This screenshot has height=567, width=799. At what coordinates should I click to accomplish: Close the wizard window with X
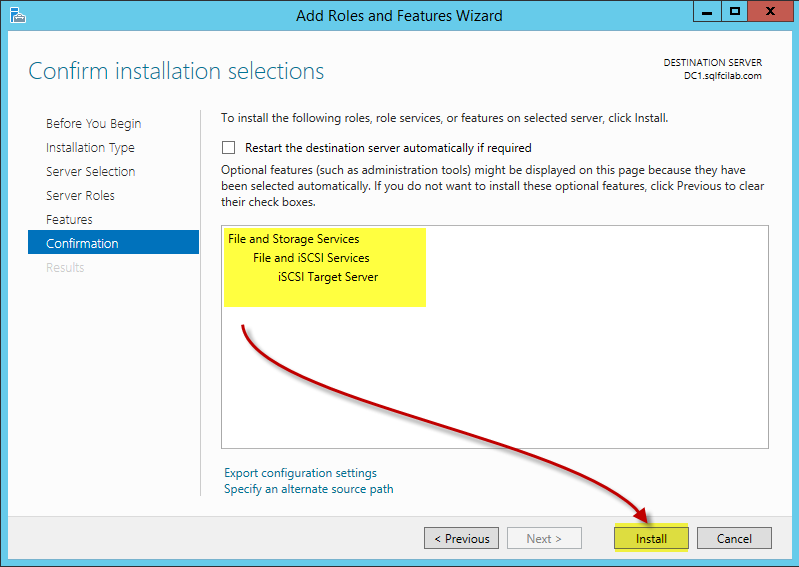tap(770, 12)
